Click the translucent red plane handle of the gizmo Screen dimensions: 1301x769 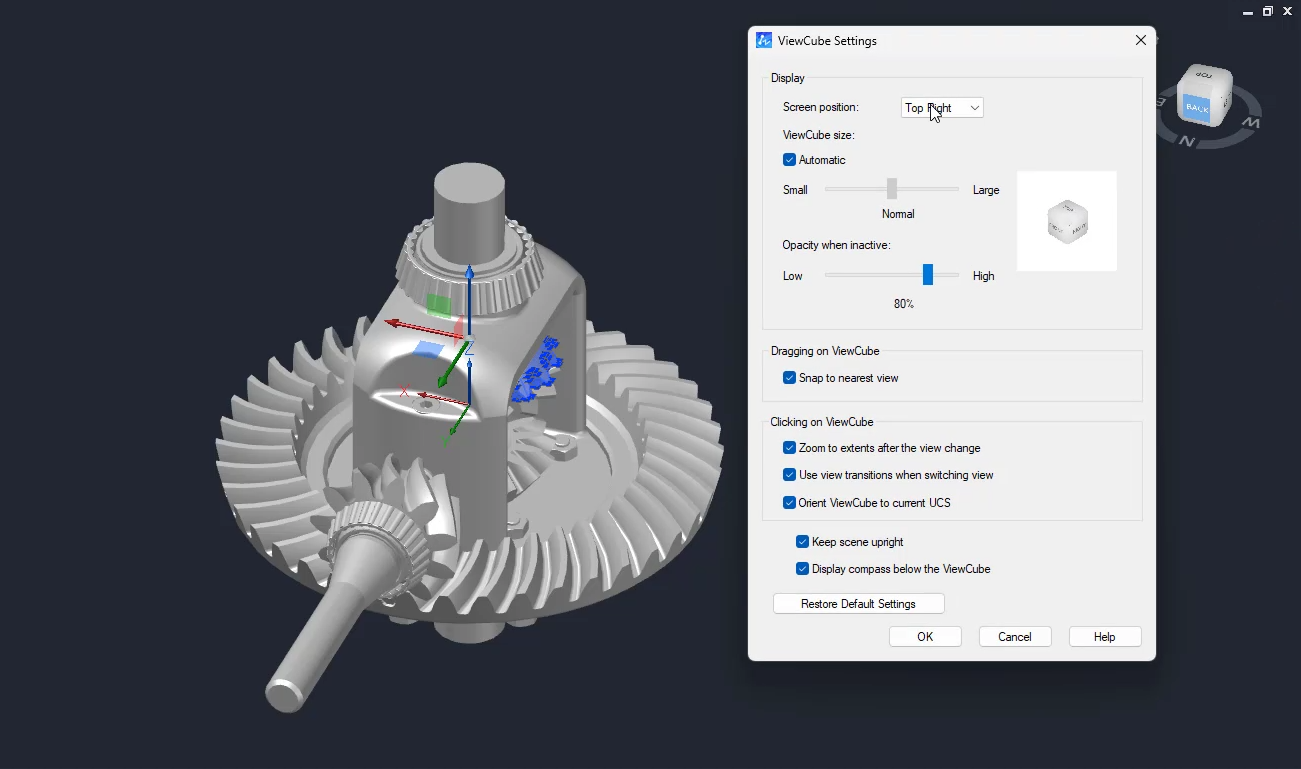point(459,330)
